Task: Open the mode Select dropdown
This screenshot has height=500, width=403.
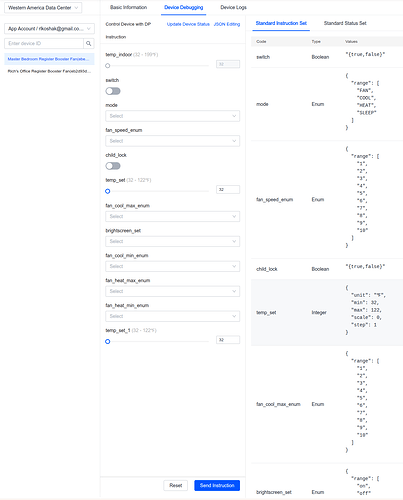Action: [172, 116]
